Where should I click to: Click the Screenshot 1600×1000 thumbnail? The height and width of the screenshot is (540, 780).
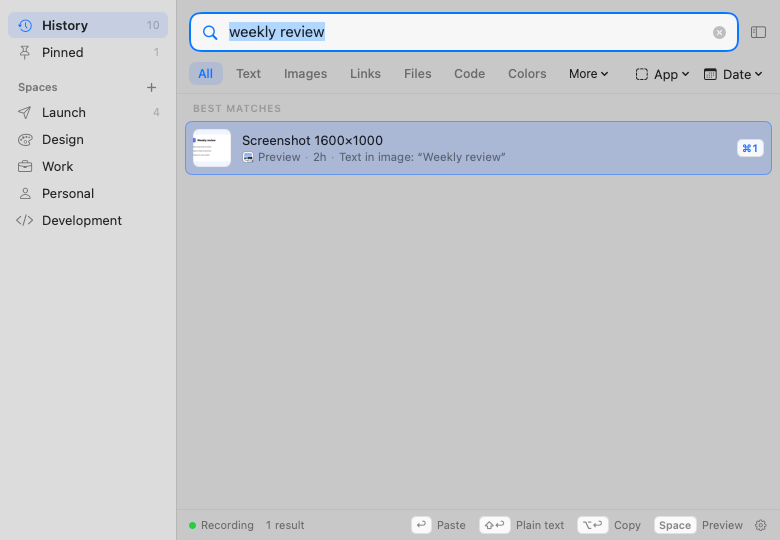click(212, 148)
